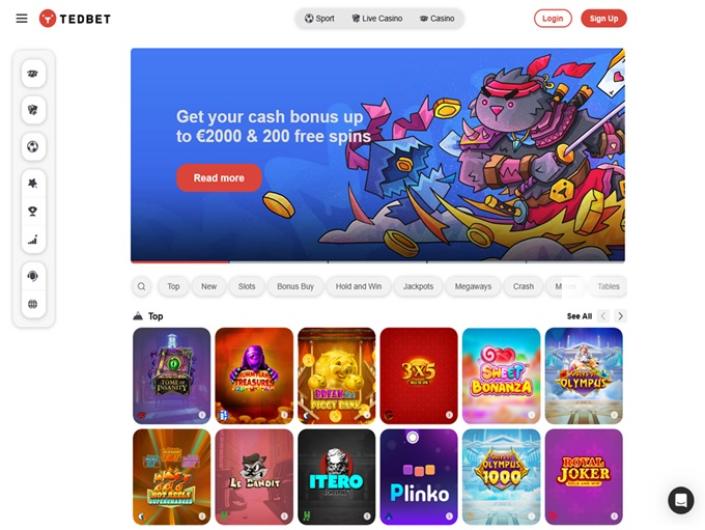Select the soccer ball sport sidebar icon
Image resolution: width=705 pixels, height=530 pixels.
(x=33, y=147)
